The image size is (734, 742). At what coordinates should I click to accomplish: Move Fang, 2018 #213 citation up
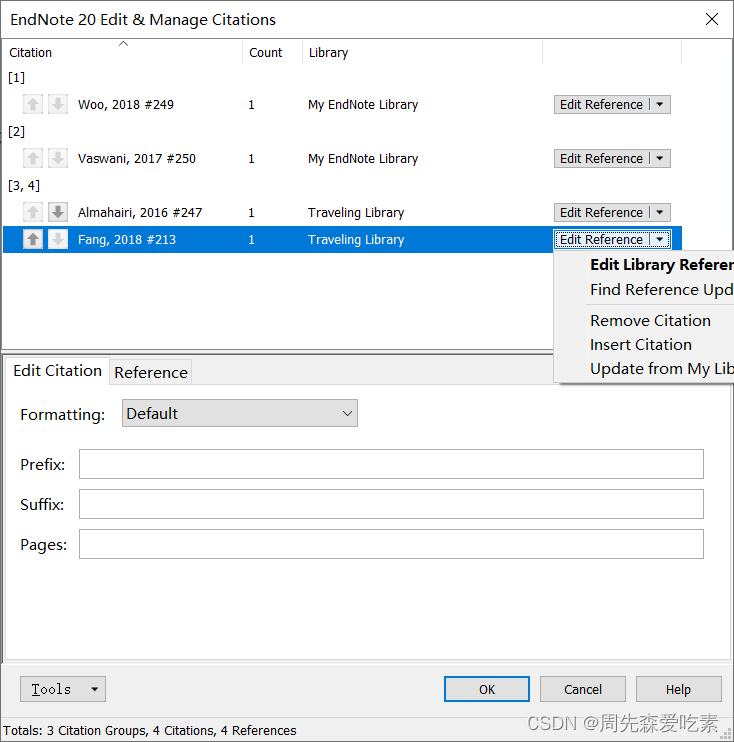click(x=33, y=239)
